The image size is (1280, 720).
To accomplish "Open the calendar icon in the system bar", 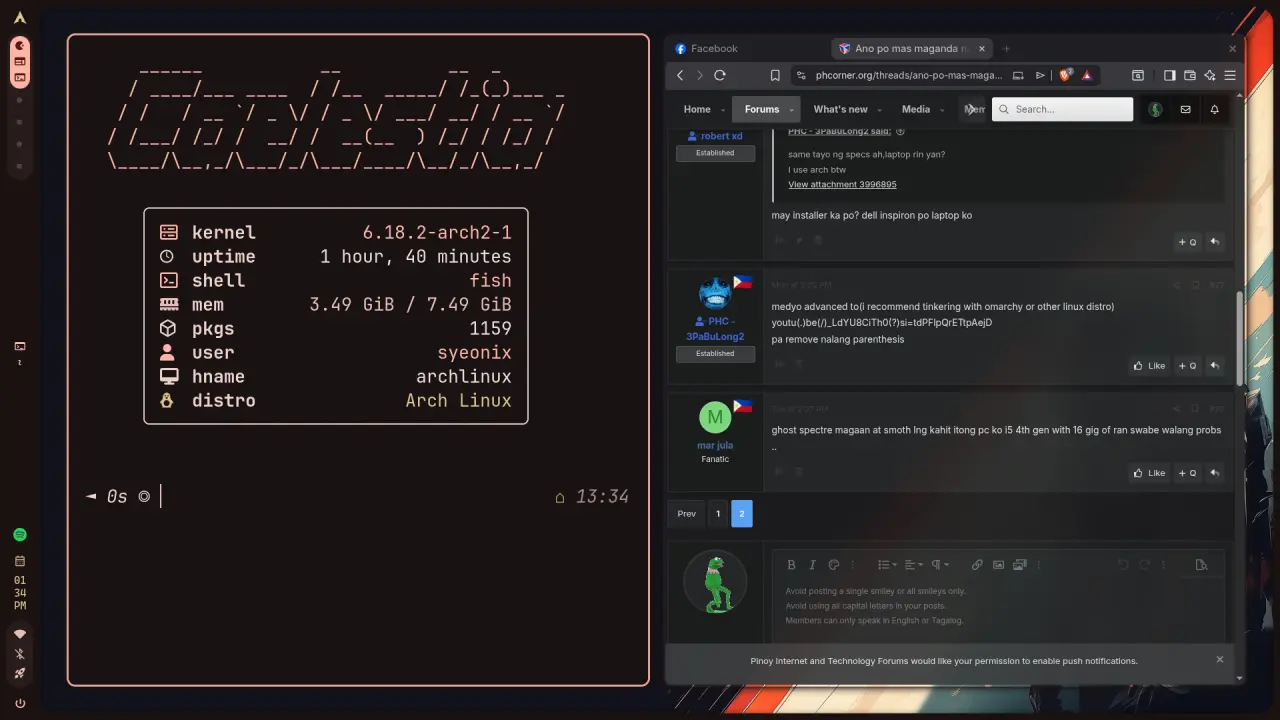I will [x=20, y=561].
